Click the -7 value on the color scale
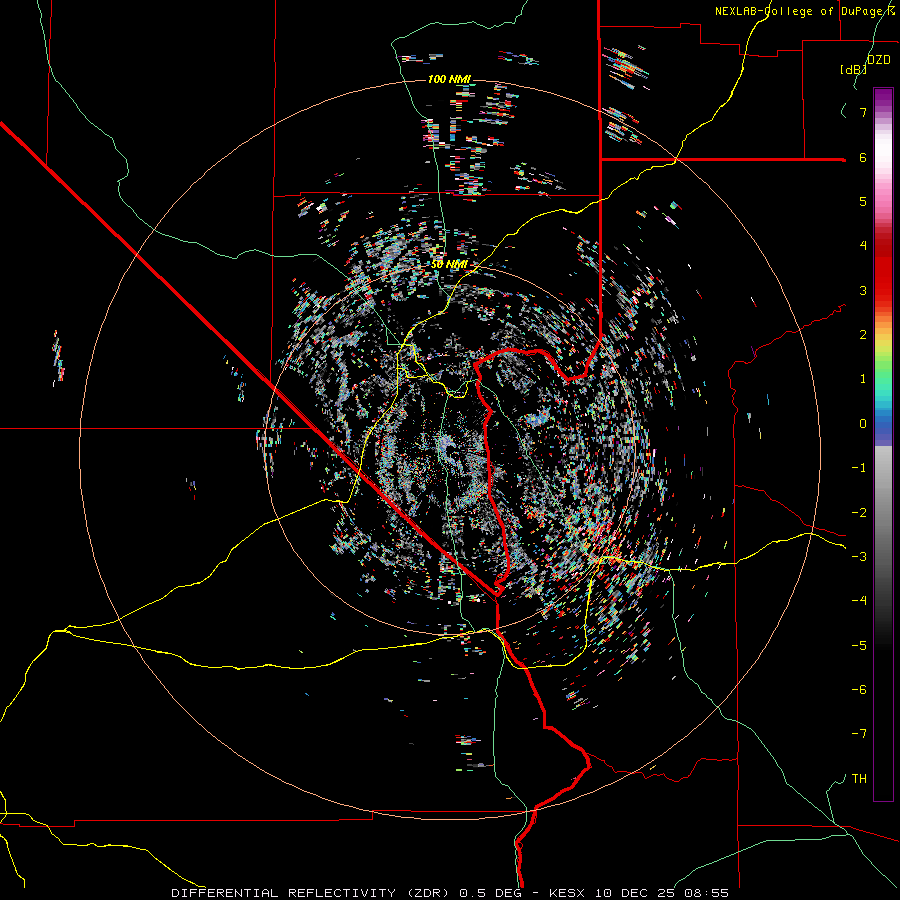The height and width of the screenshot is (900, 900). [859, 734]
